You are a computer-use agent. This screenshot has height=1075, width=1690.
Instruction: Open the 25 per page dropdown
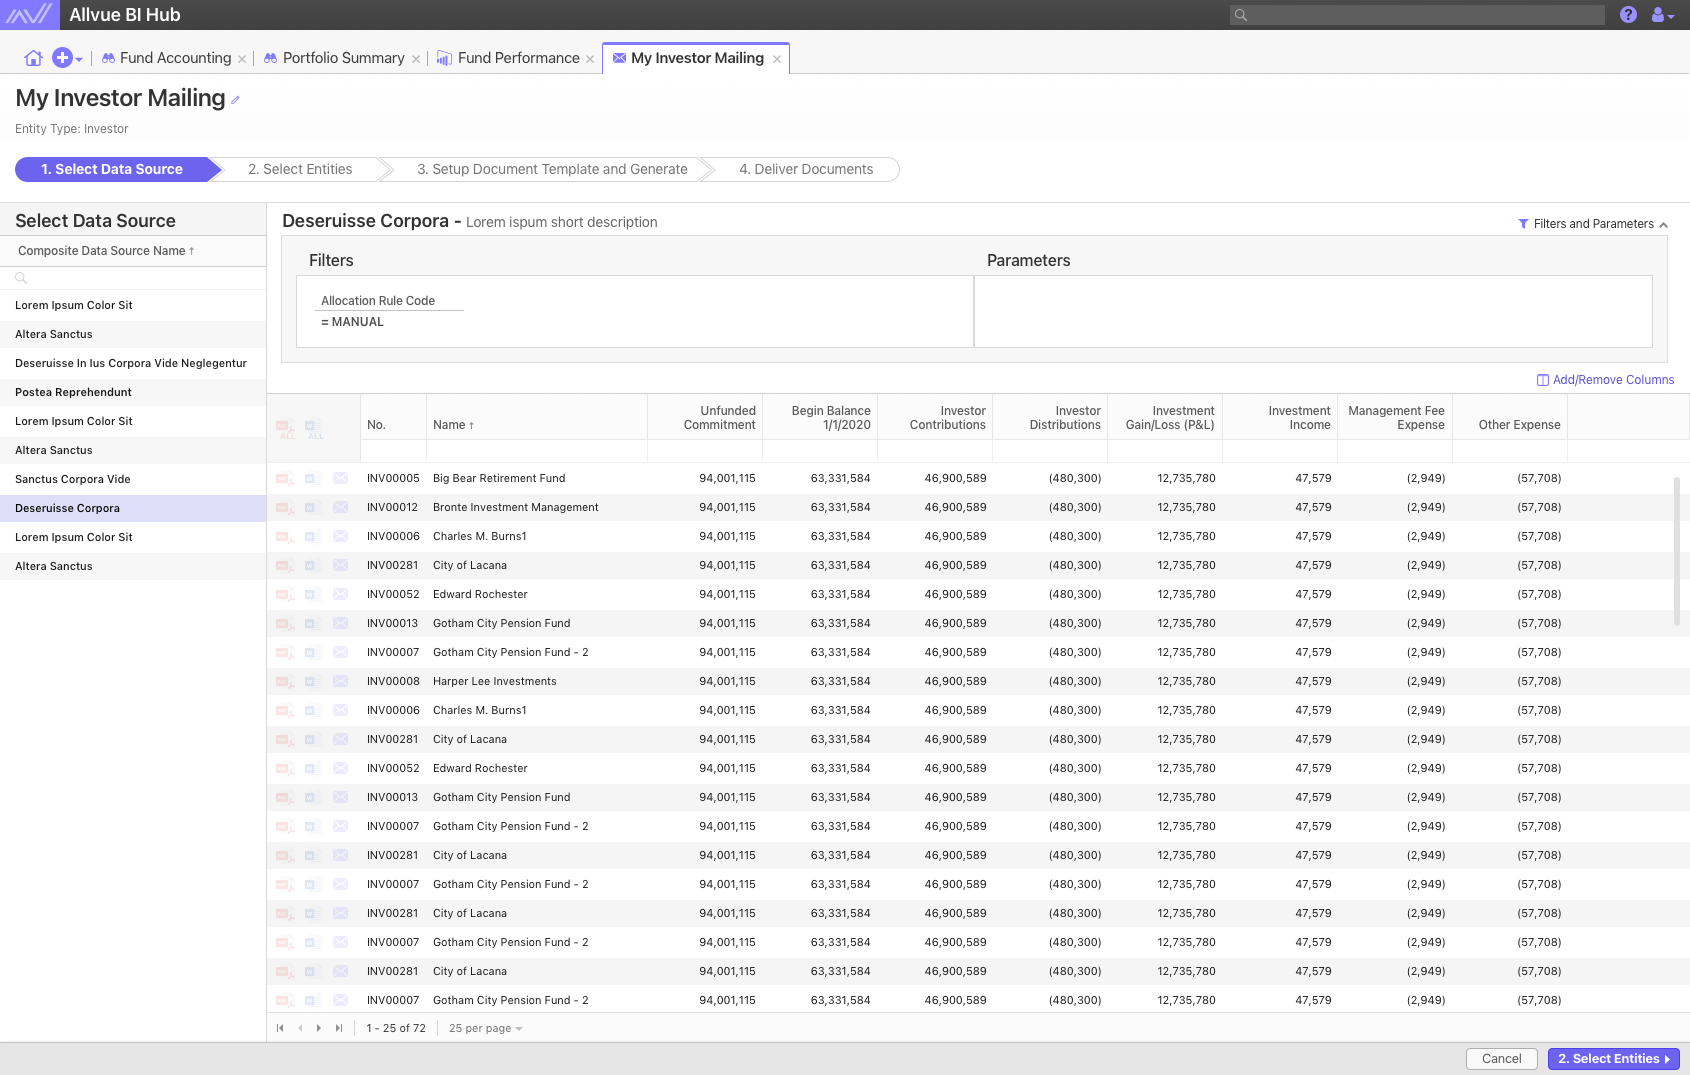(x=486, y=1028)
